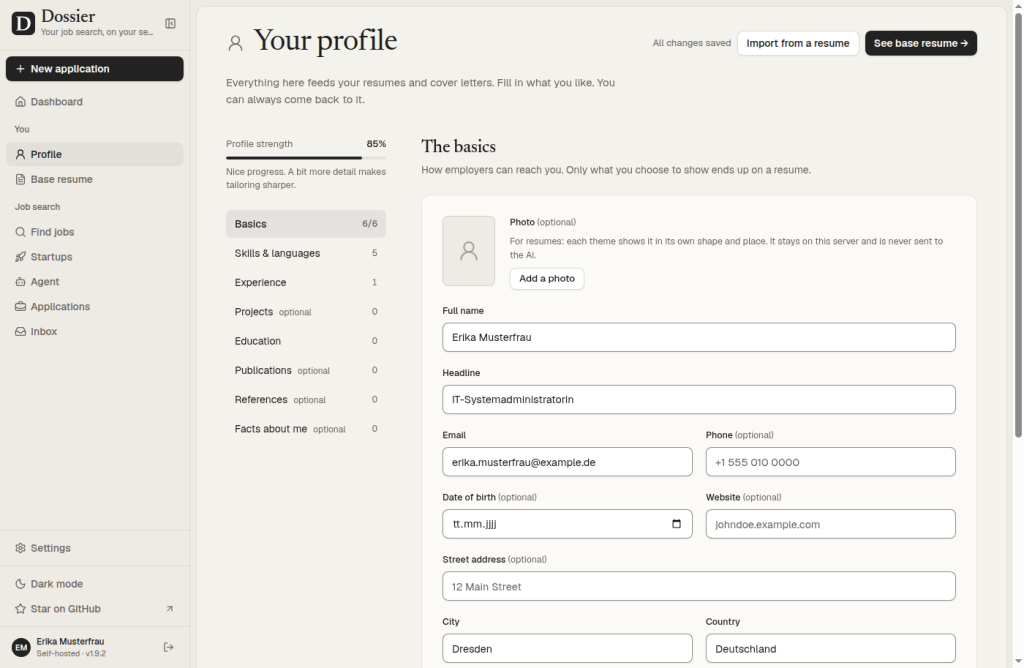The image size is (1024, 668).
Task: Open the date of birth calendar picker
Action: 677,524
